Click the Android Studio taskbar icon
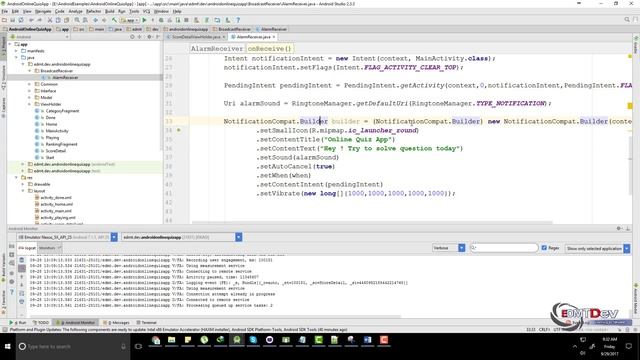The height and width of the screenshot is (360, 640). (237, 340)
